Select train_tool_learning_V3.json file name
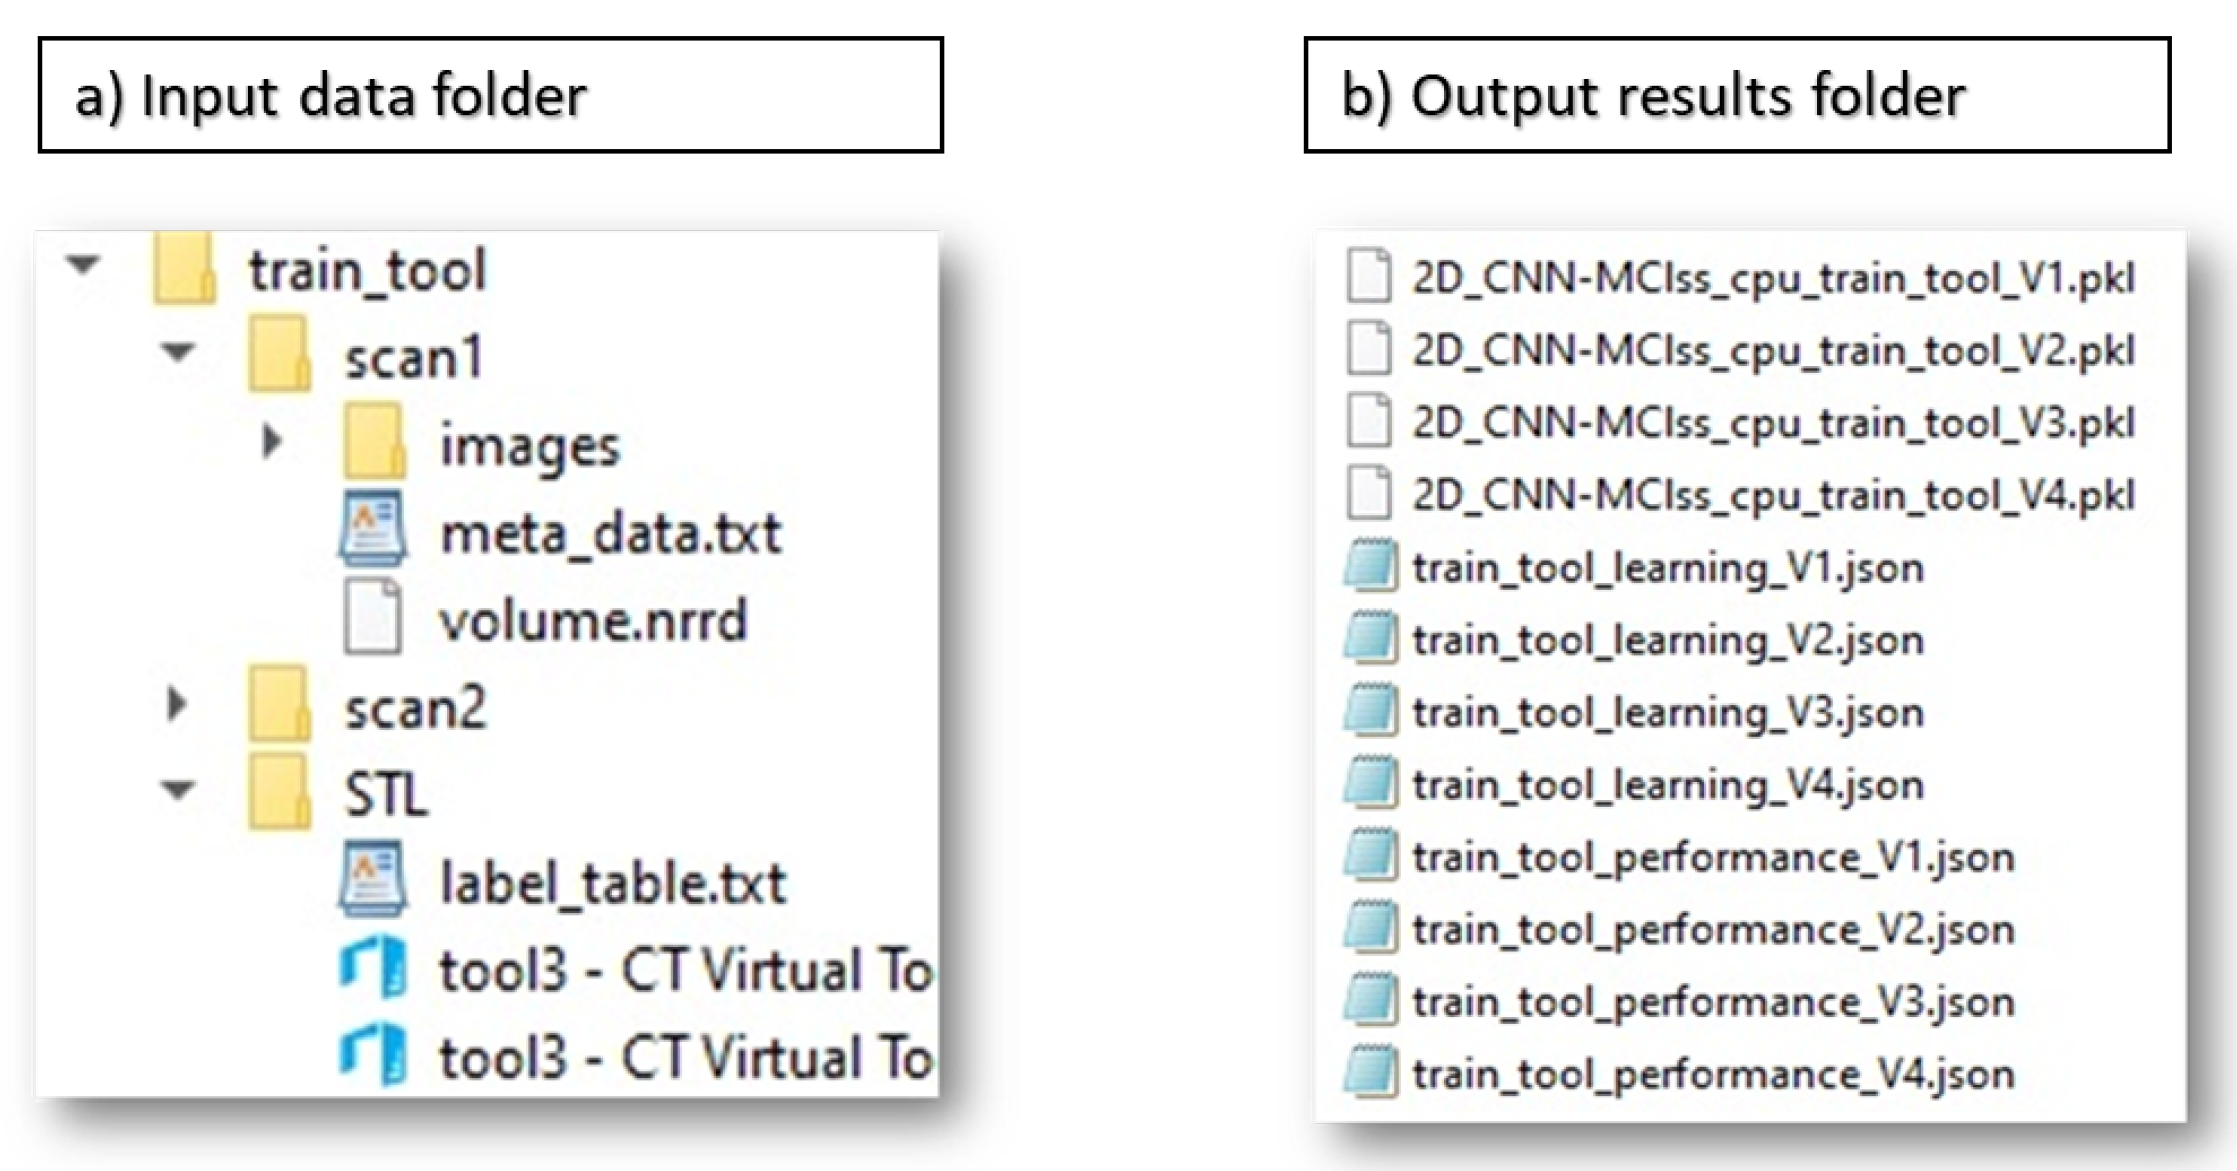 click(1667, 713)
